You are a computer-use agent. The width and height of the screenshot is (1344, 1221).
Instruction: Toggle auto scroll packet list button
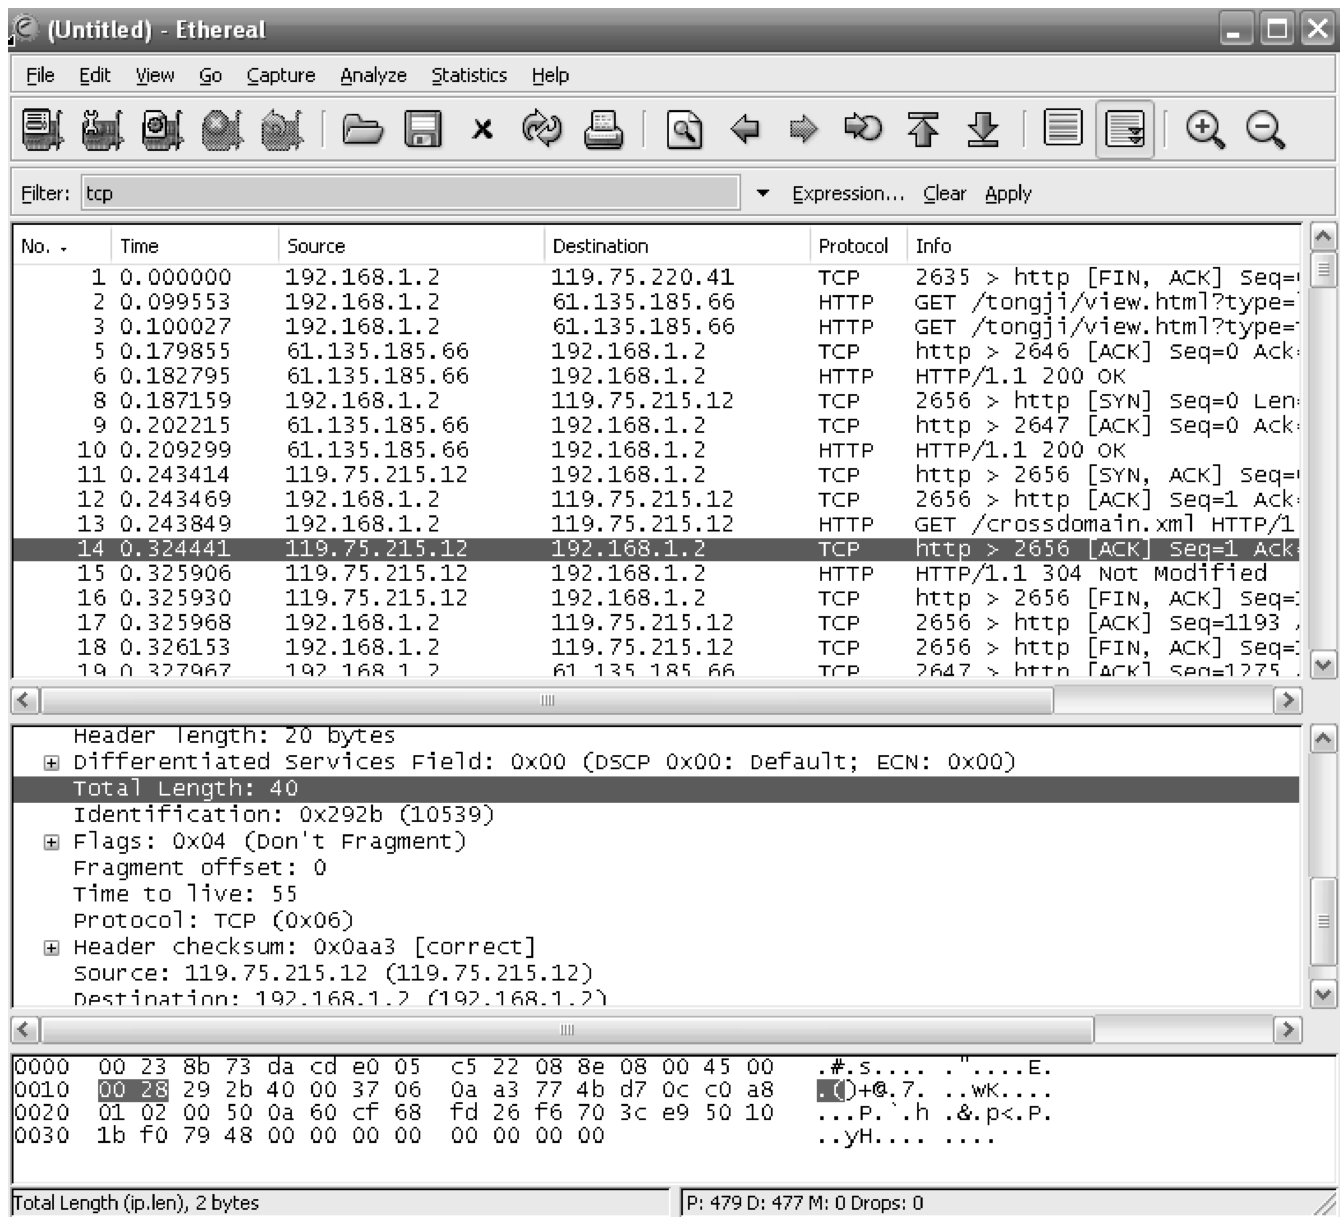point(1125,130)
